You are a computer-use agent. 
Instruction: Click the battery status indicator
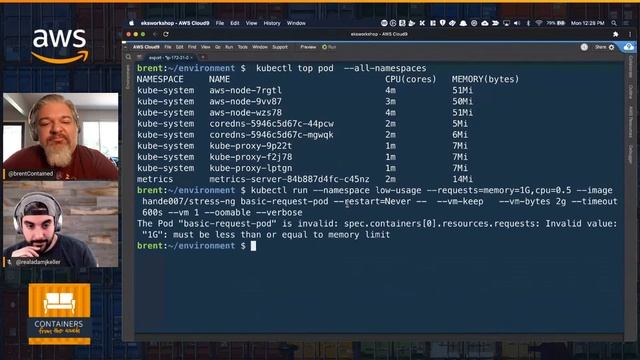[x=556, y=23]
